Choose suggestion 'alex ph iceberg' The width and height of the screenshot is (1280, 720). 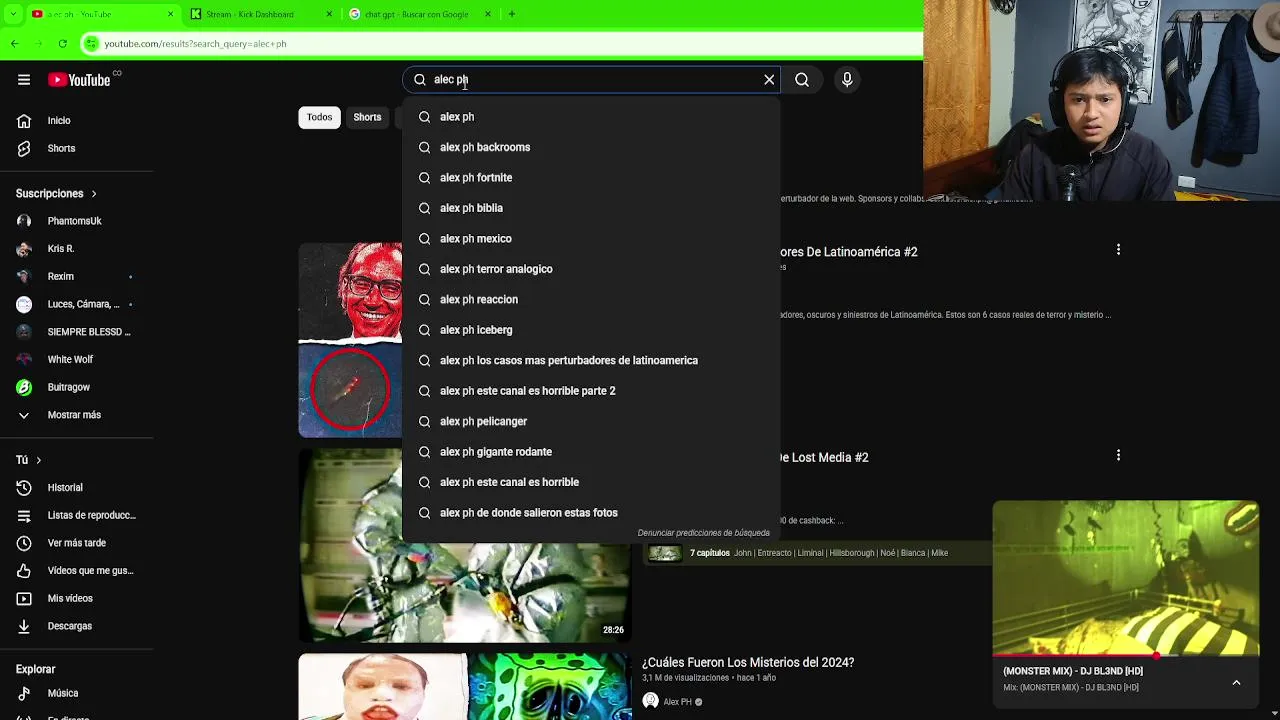591,330
